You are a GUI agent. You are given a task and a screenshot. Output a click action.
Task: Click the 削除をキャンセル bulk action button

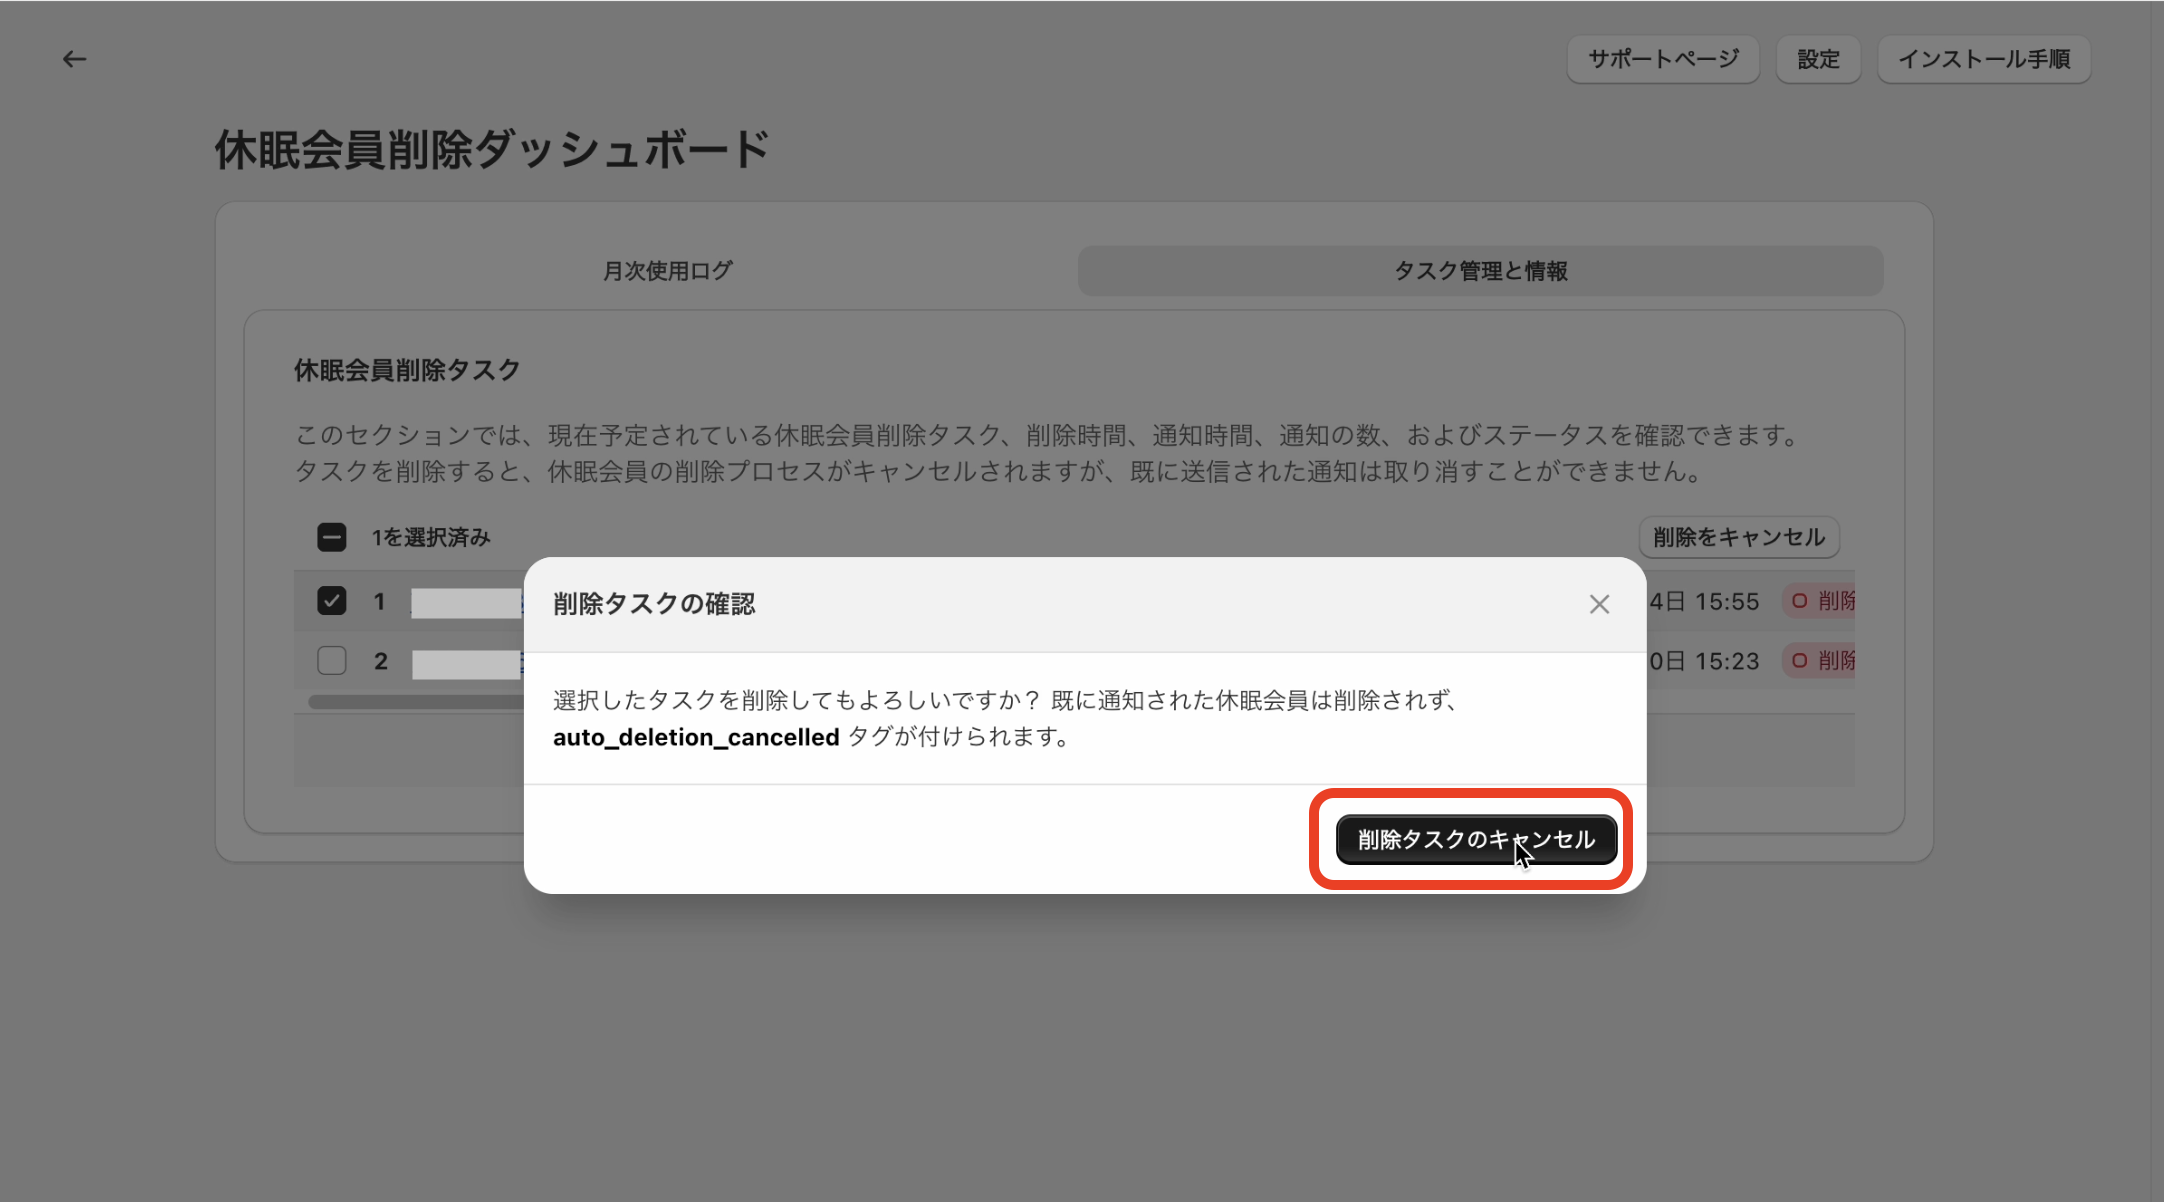click(1739, 537)
